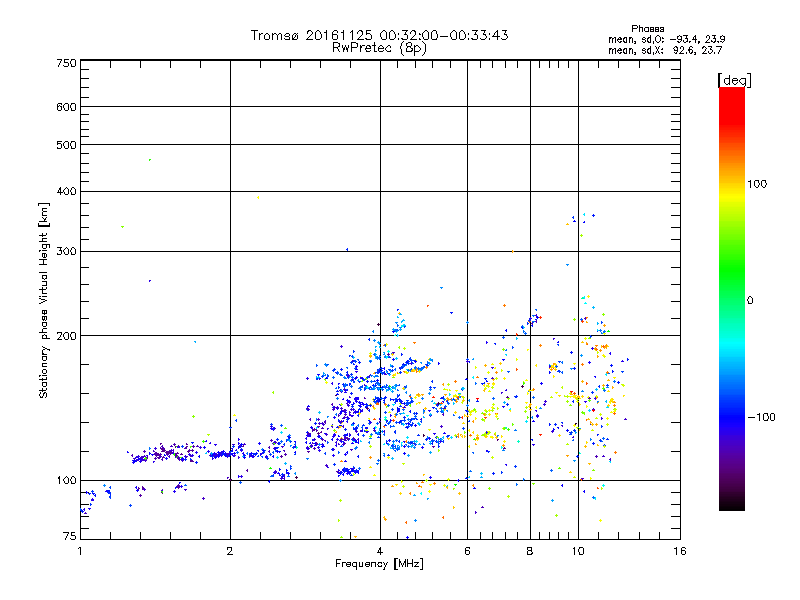The height and width of the screenshot is (600, 800).
Task: Click the 'Frequency [MHz]' axis label
Action: [379, 564]
